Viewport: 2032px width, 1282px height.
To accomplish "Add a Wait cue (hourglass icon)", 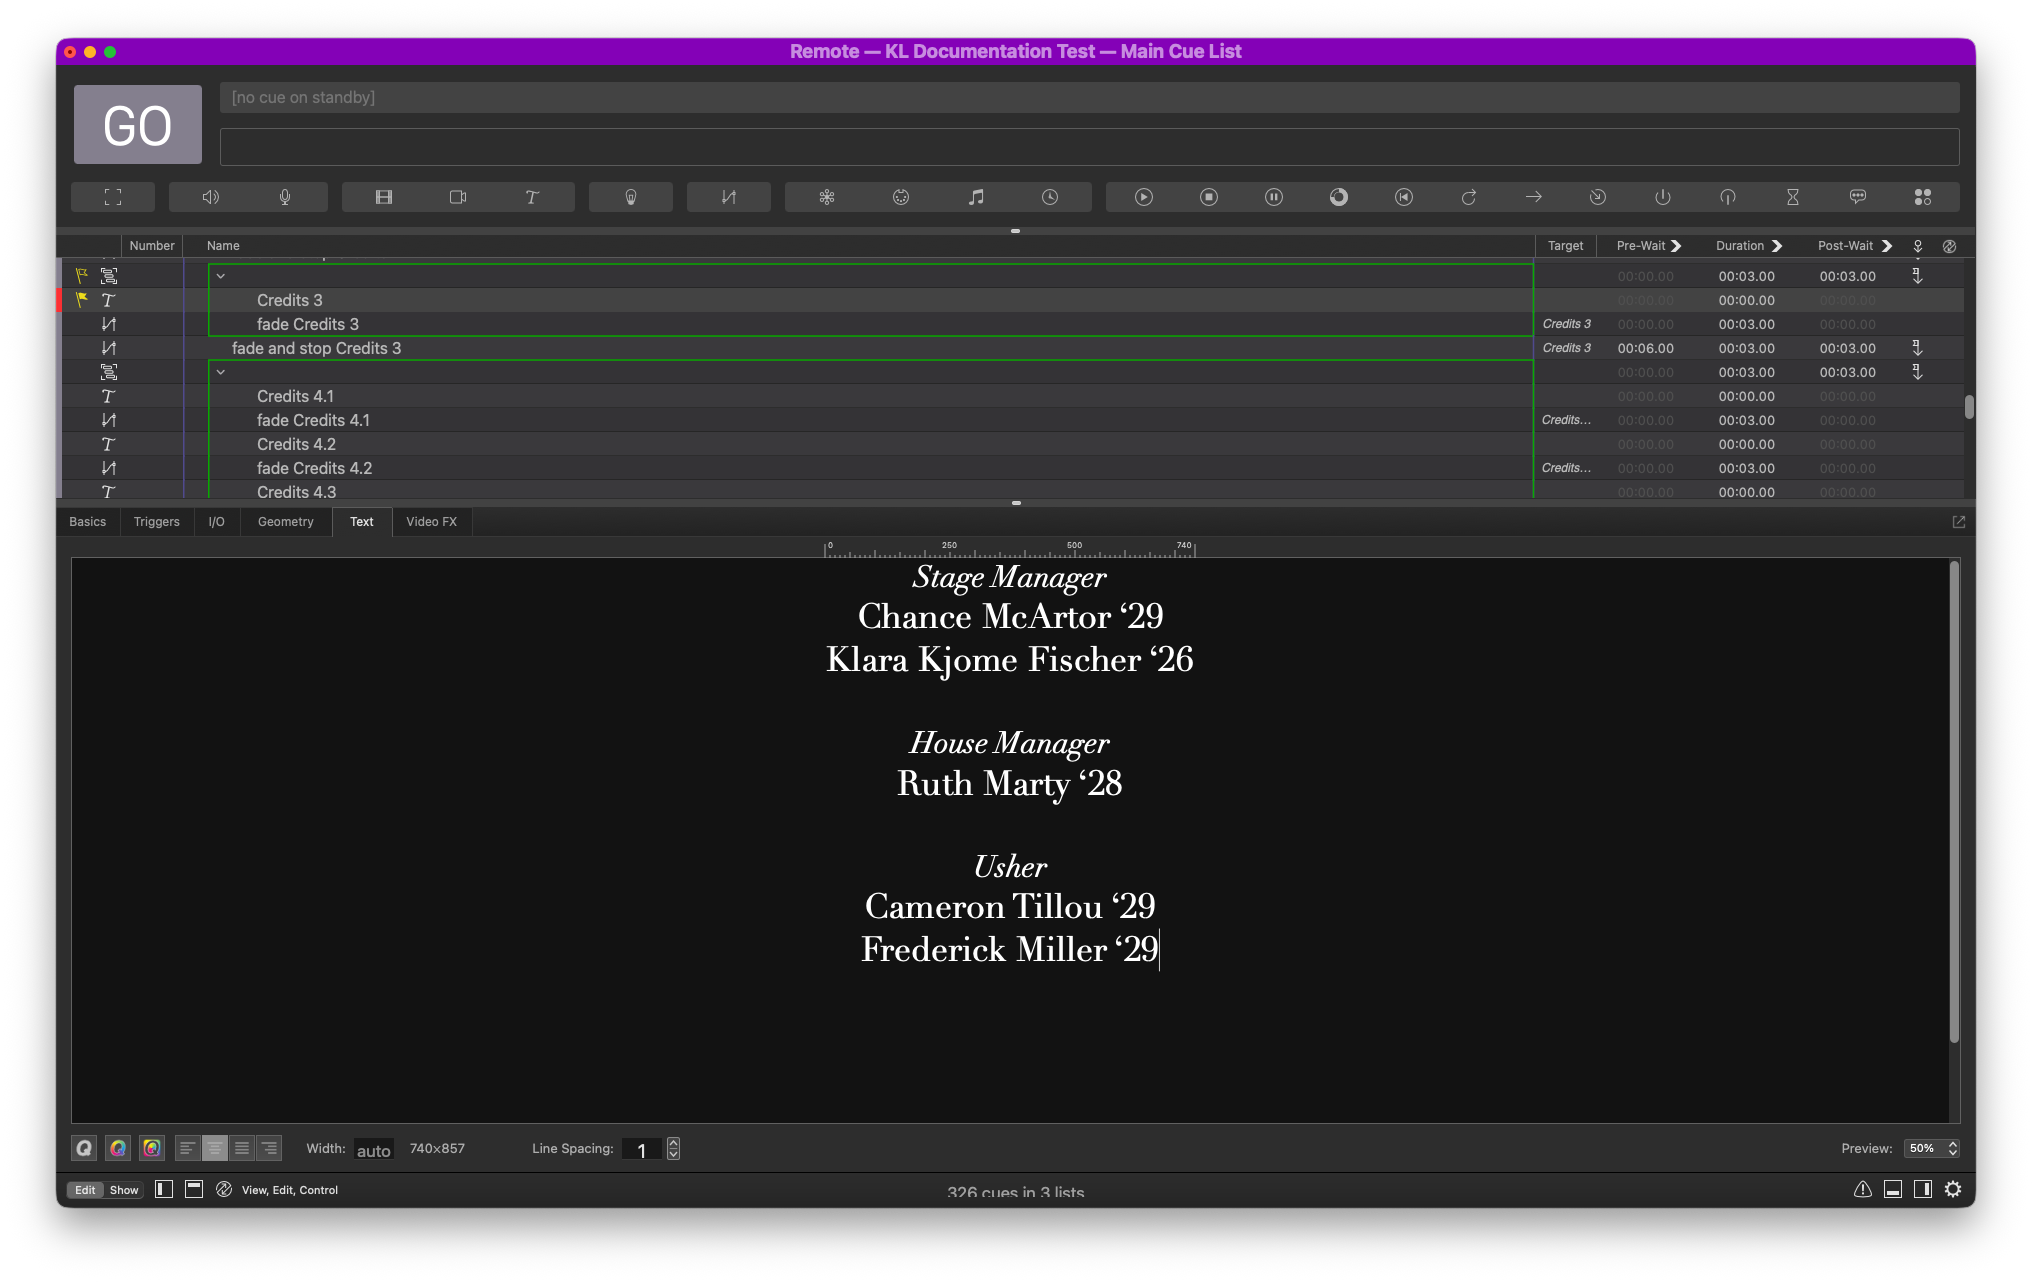I will pos(1793,197).
